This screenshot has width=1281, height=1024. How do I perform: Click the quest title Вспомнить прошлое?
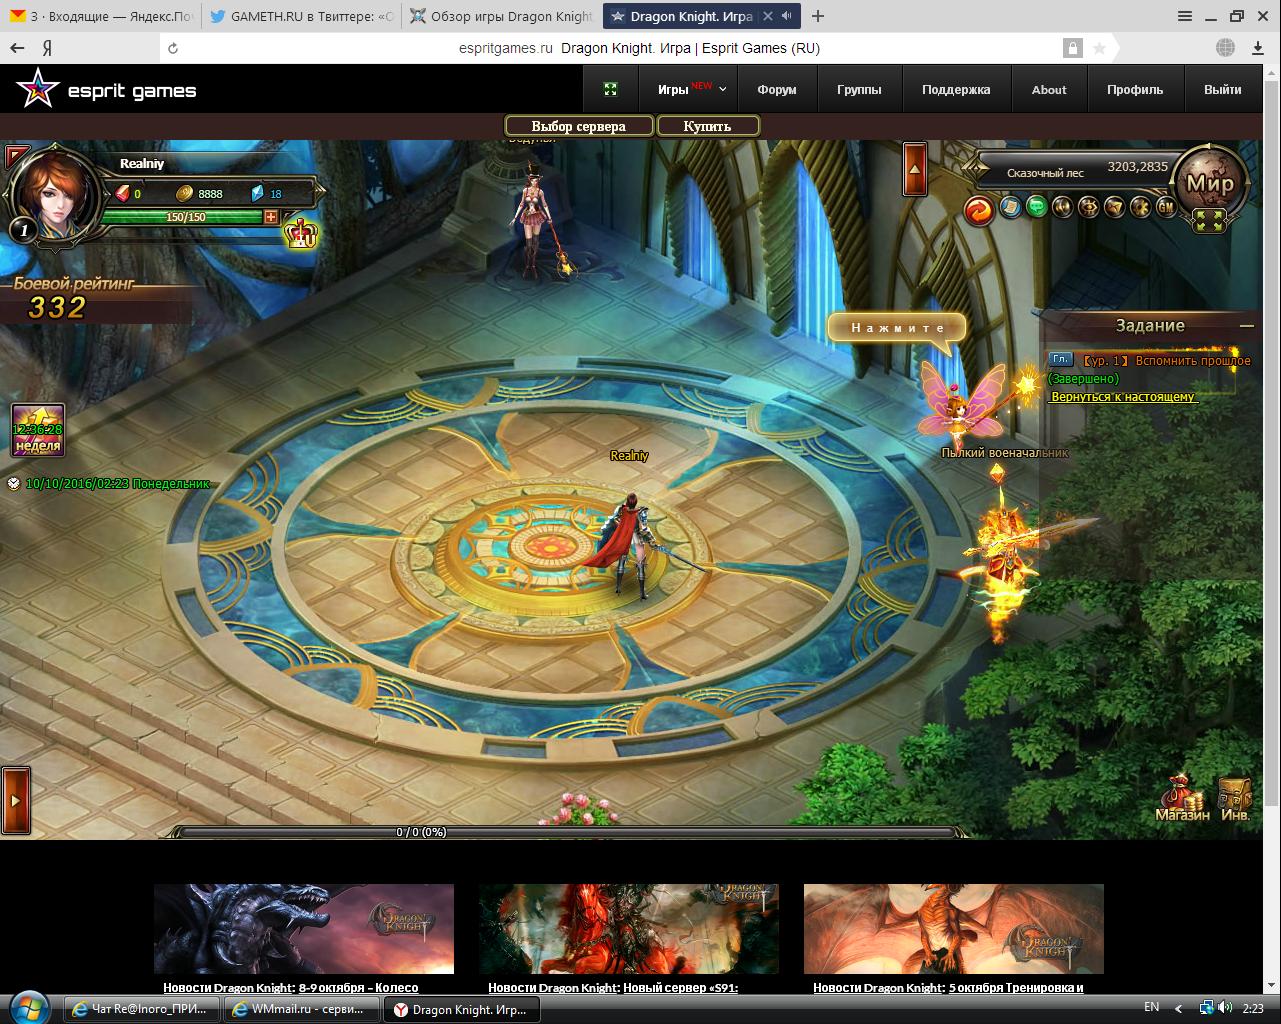1191,360
